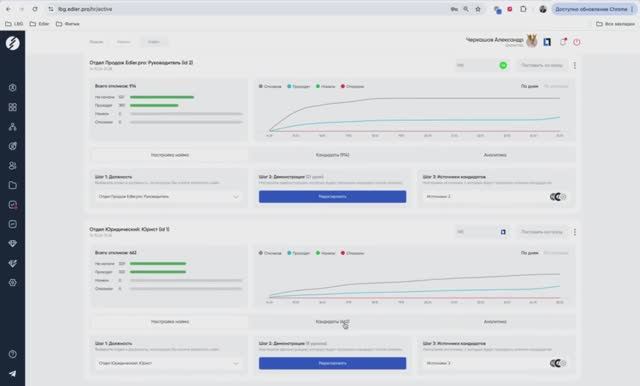
Task: Click the Отдел Юридический: Юрист vacancy title
Action: 129,229
